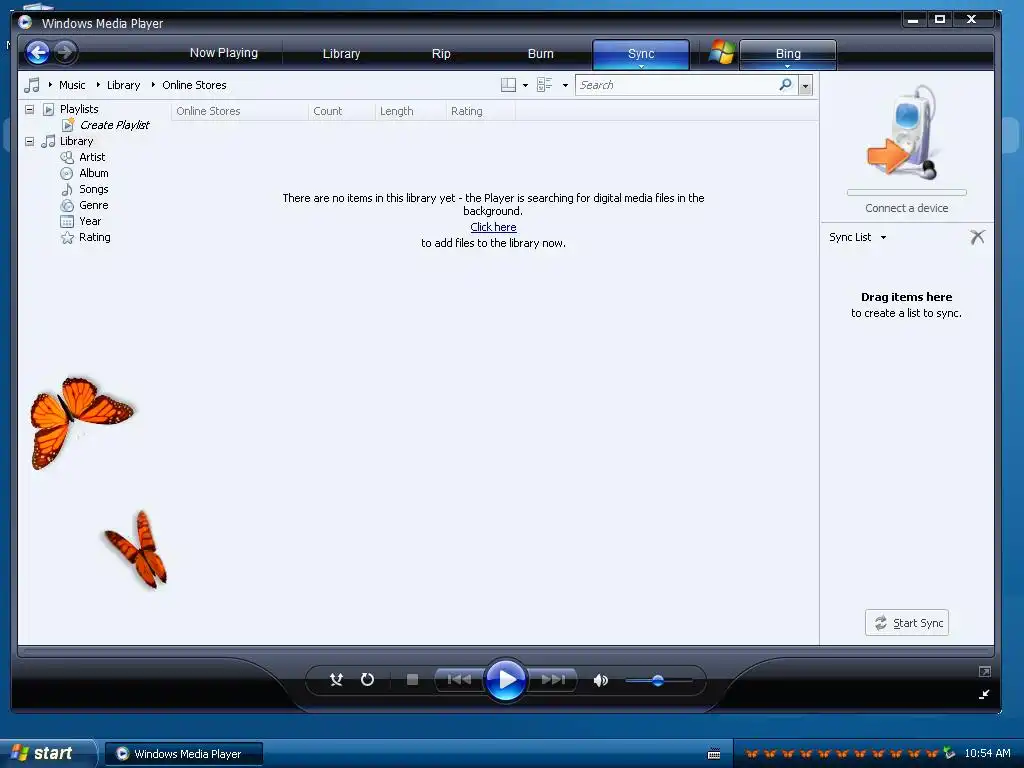Click Library in the breadcrumb path

123,85
